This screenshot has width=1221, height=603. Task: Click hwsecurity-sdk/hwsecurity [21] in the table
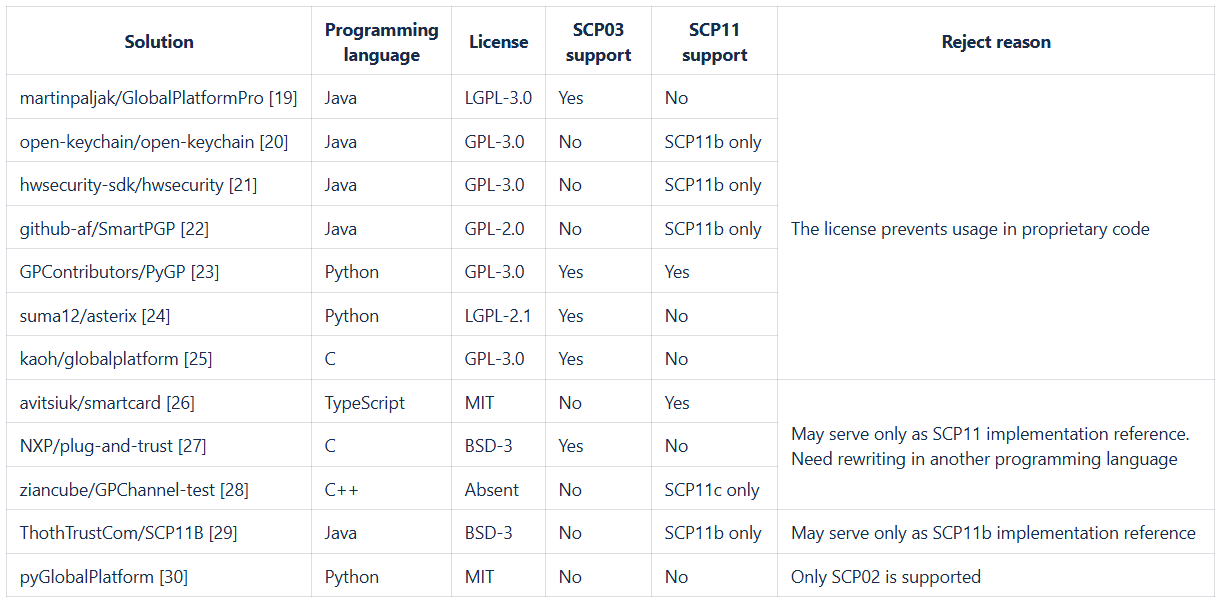coord(138,185)
